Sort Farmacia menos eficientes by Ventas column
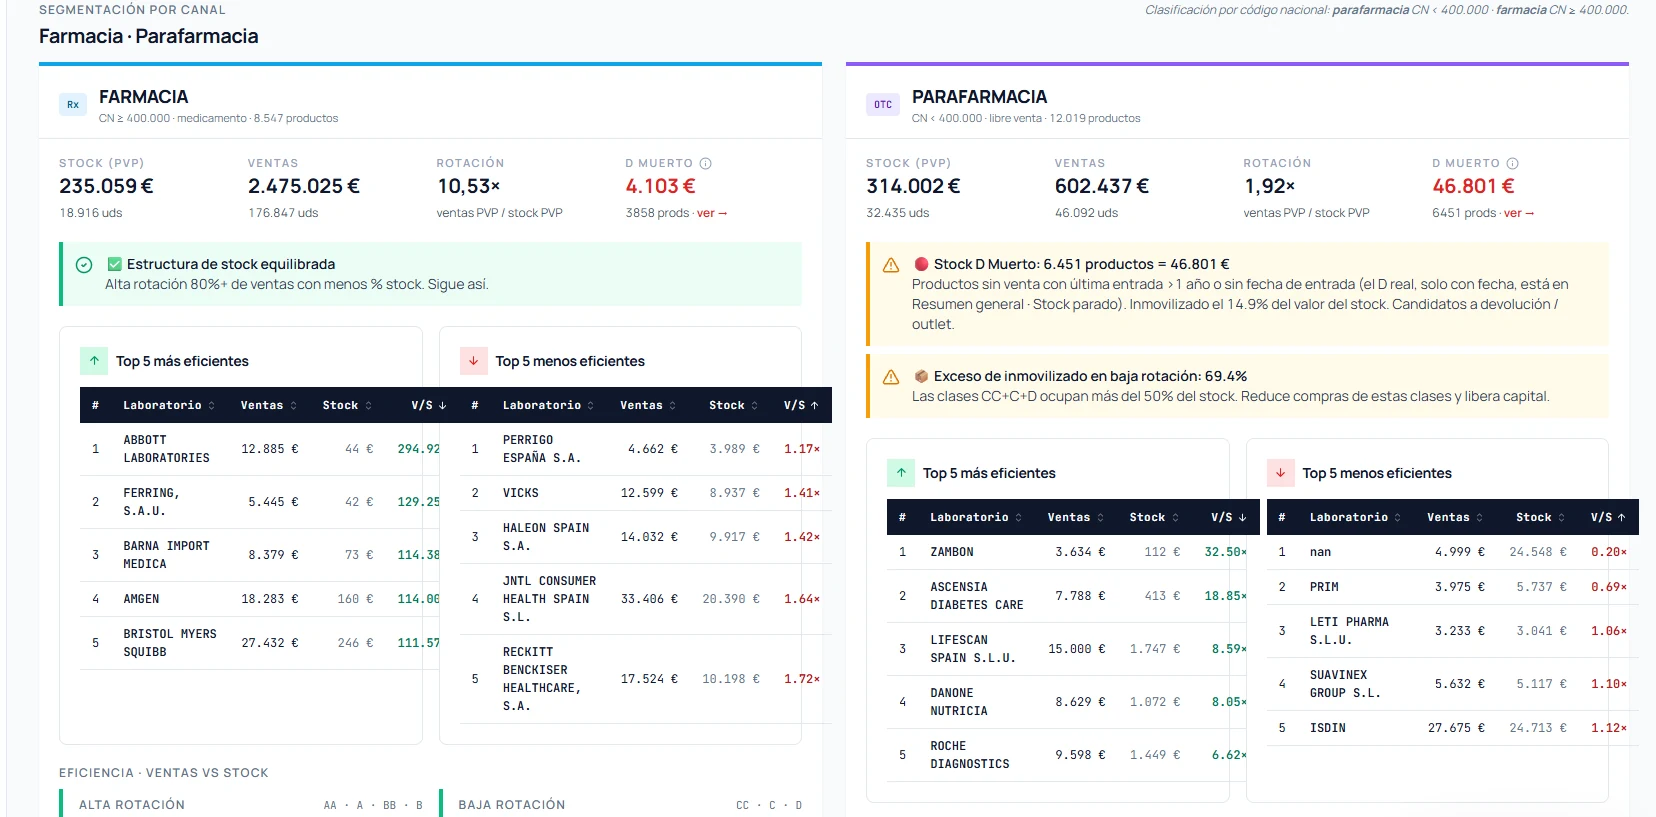This screenshot has width=1656, height=817. coord(648,405)
